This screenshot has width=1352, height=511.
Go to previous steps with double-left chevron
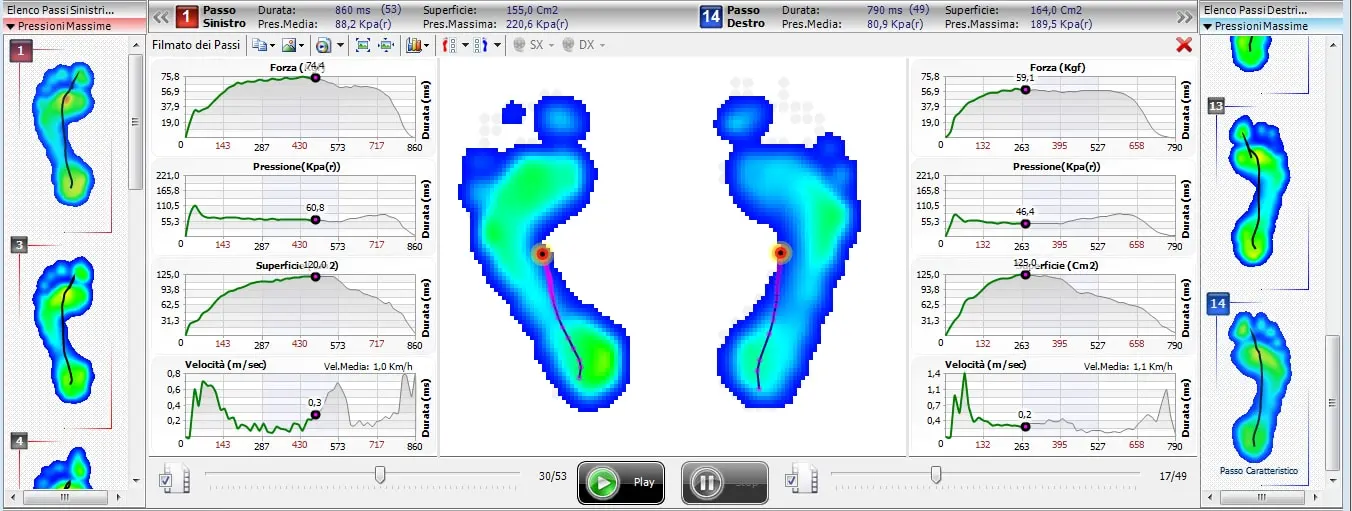pyautogui.click(x=160, y=17)
